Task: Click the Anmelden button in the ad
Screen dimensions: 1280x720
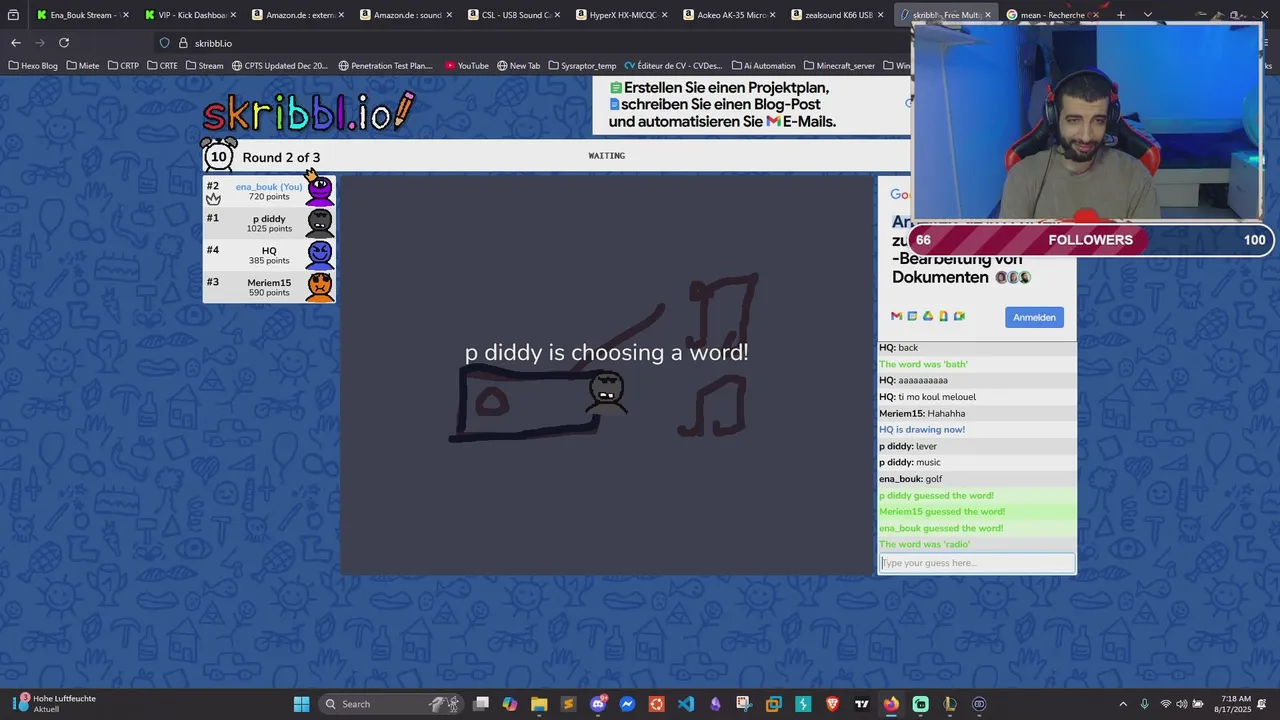Action: tap(1034, 317)
